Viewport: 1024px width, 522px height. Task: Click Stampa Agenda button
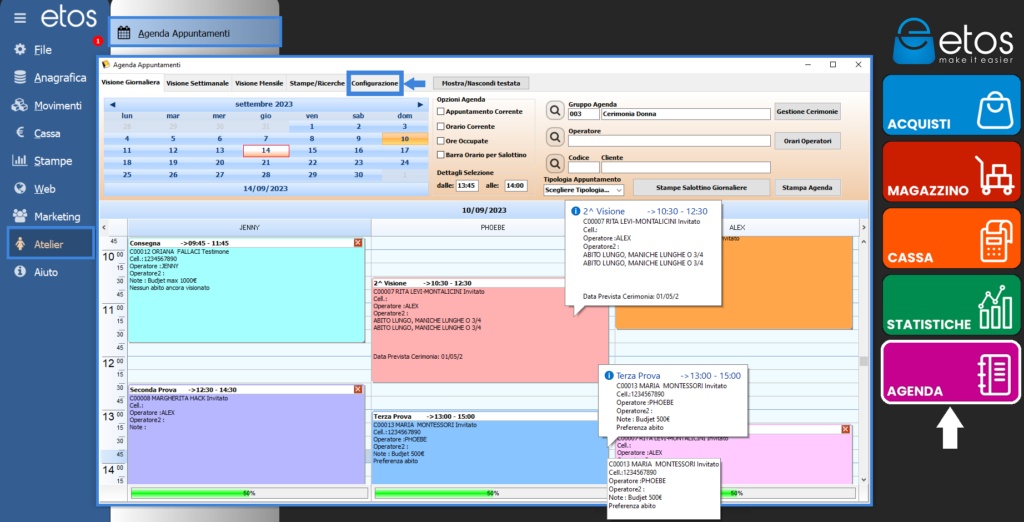point(807,187)
